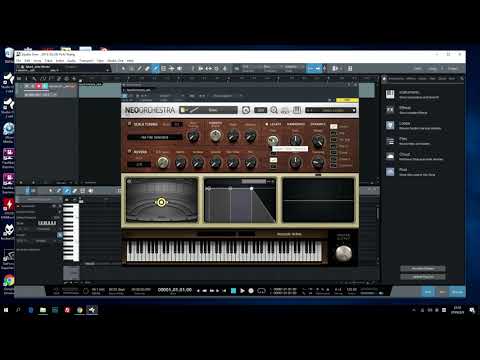Solo the track with its S button
480x360 pixels.
click(33, 86)
